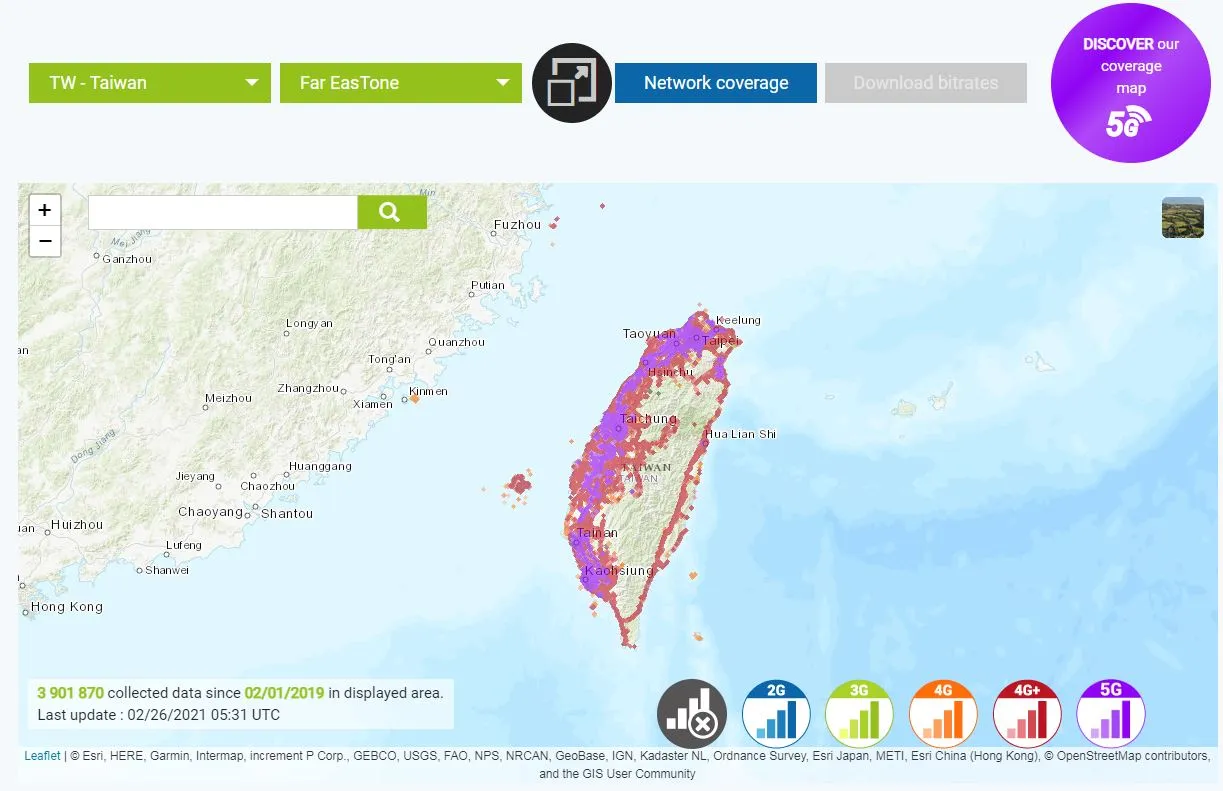Open the TW - Taiwan country dropdown
The image size is (1223, 791).
click(150, 83)
